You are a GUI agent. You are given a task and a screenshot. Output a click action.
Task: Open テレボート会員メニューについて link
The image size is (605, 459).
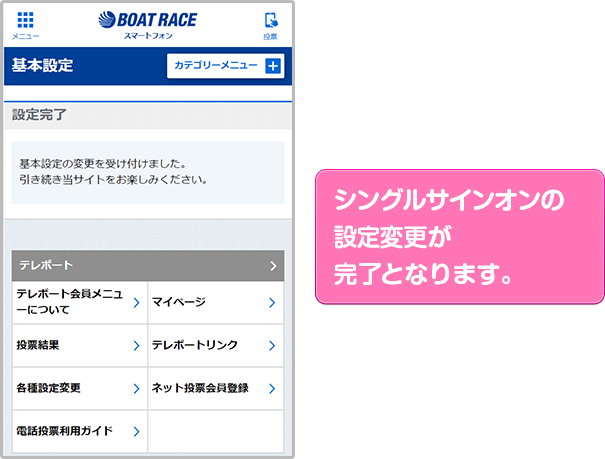70,302
